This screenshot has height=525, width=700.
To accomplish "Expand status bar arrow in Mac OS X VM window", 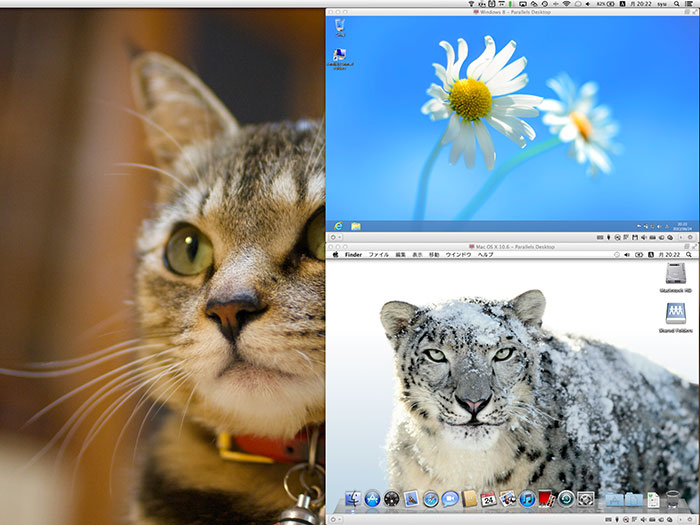I will [680, 519].
